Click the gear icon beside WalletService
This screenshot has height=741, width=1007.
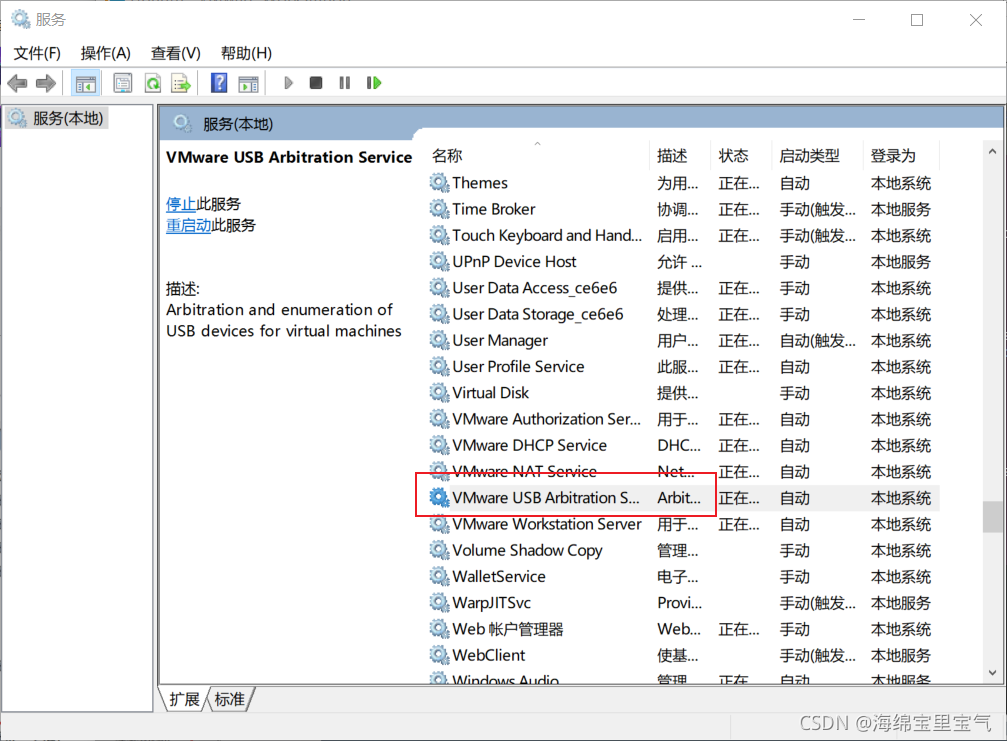439,577
